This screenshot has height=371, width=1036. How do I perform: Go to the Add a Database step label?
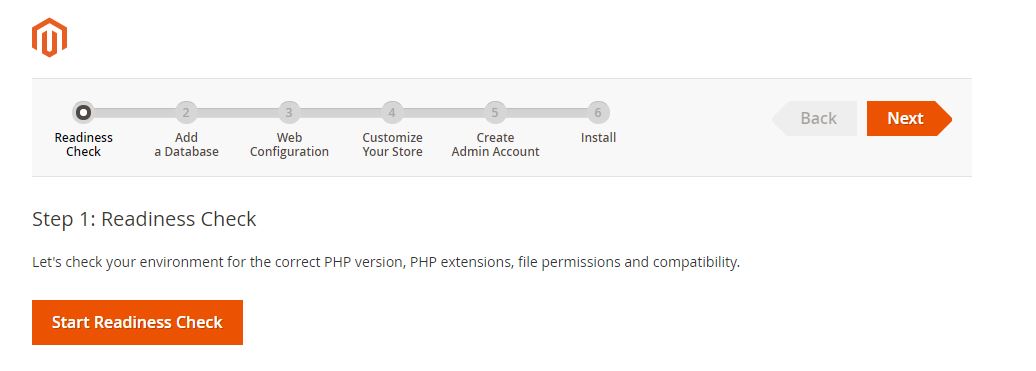coord(186,145)
